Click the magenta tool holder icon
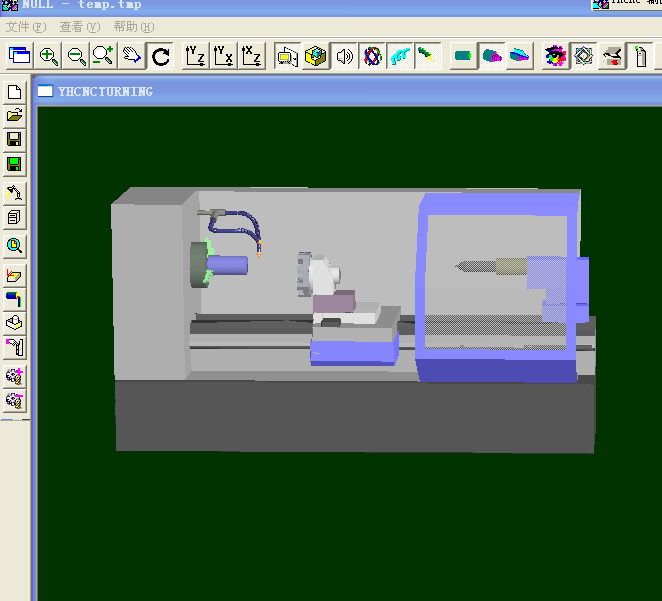Screen dimensions: 662x601 pyautogui.click(x=14, y=347)
